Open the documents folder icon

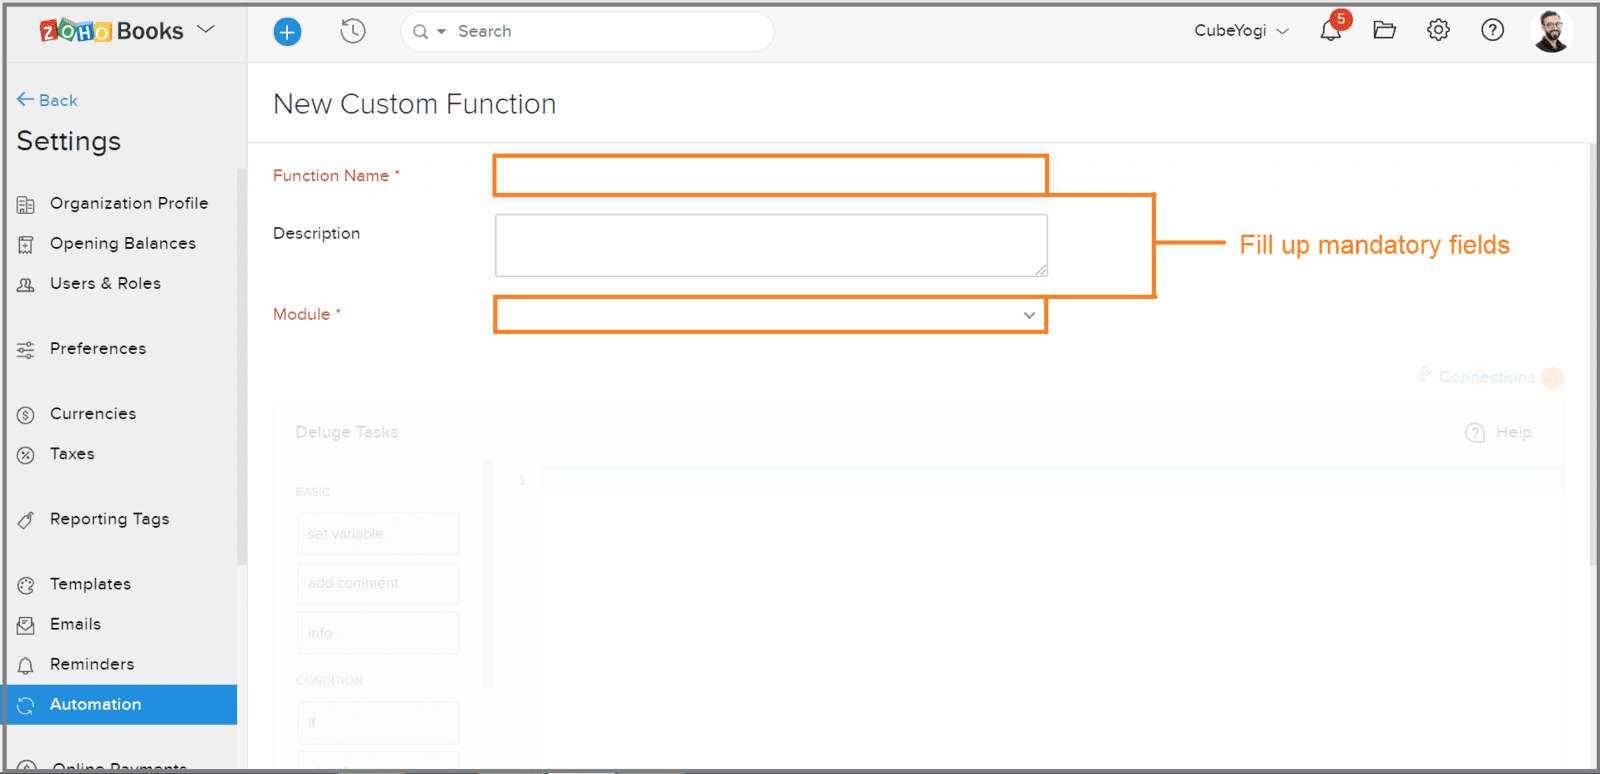pyautogui.click(x=1384, y=31)
